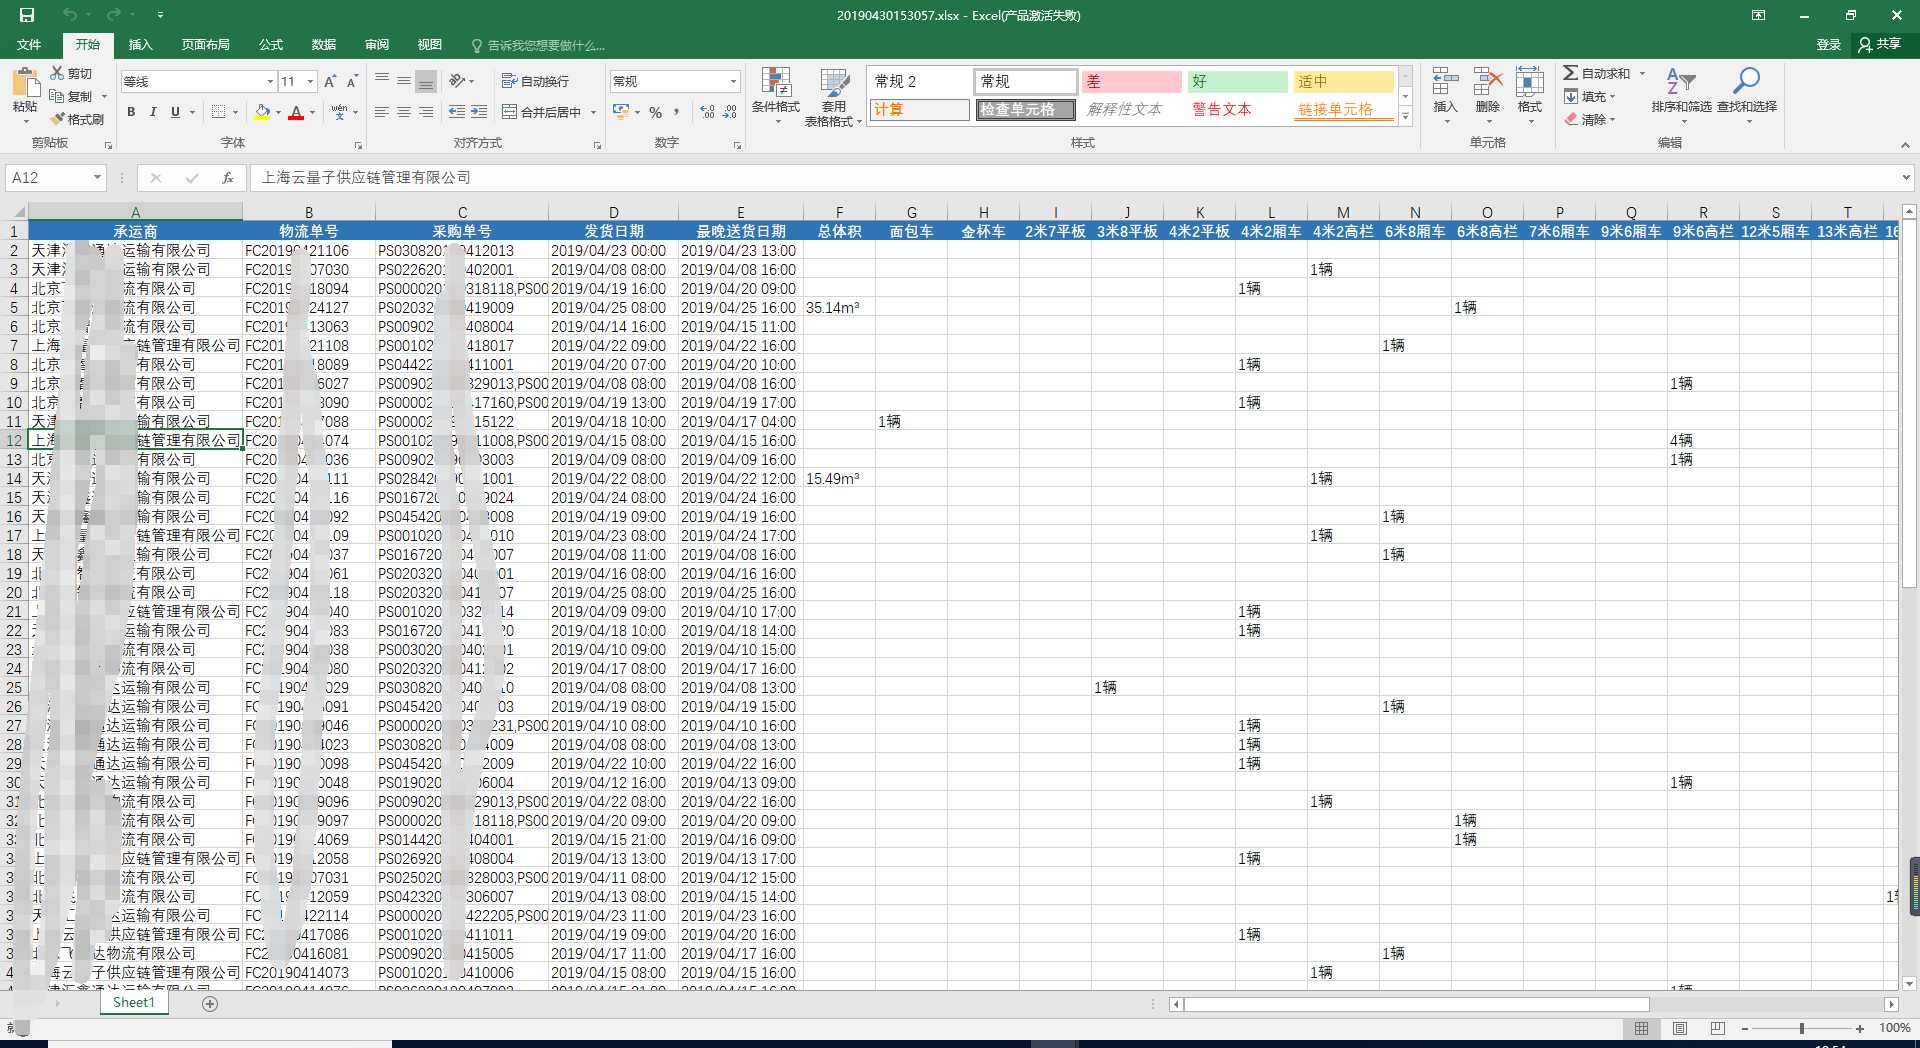Save the workbook with the floppy disk icon

point(27,15)
